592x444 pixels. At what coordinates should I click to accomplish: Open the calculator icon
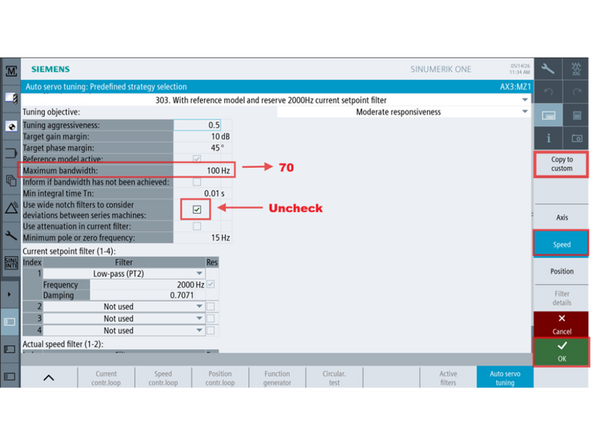click(576, 115)
